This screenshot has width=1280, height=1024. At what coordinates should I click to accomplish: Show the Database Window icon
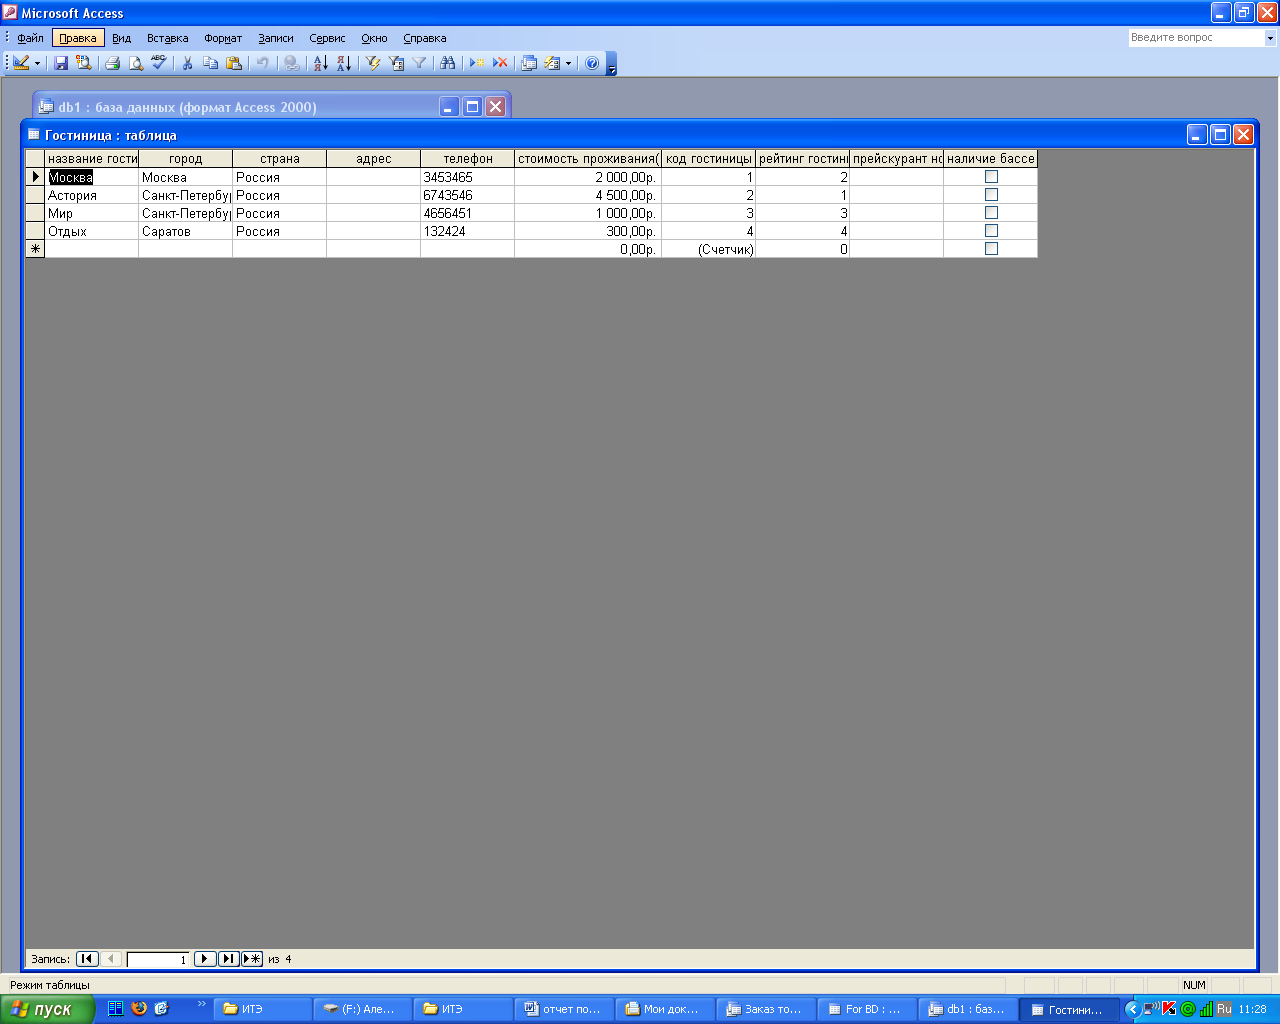coord(529,63)
